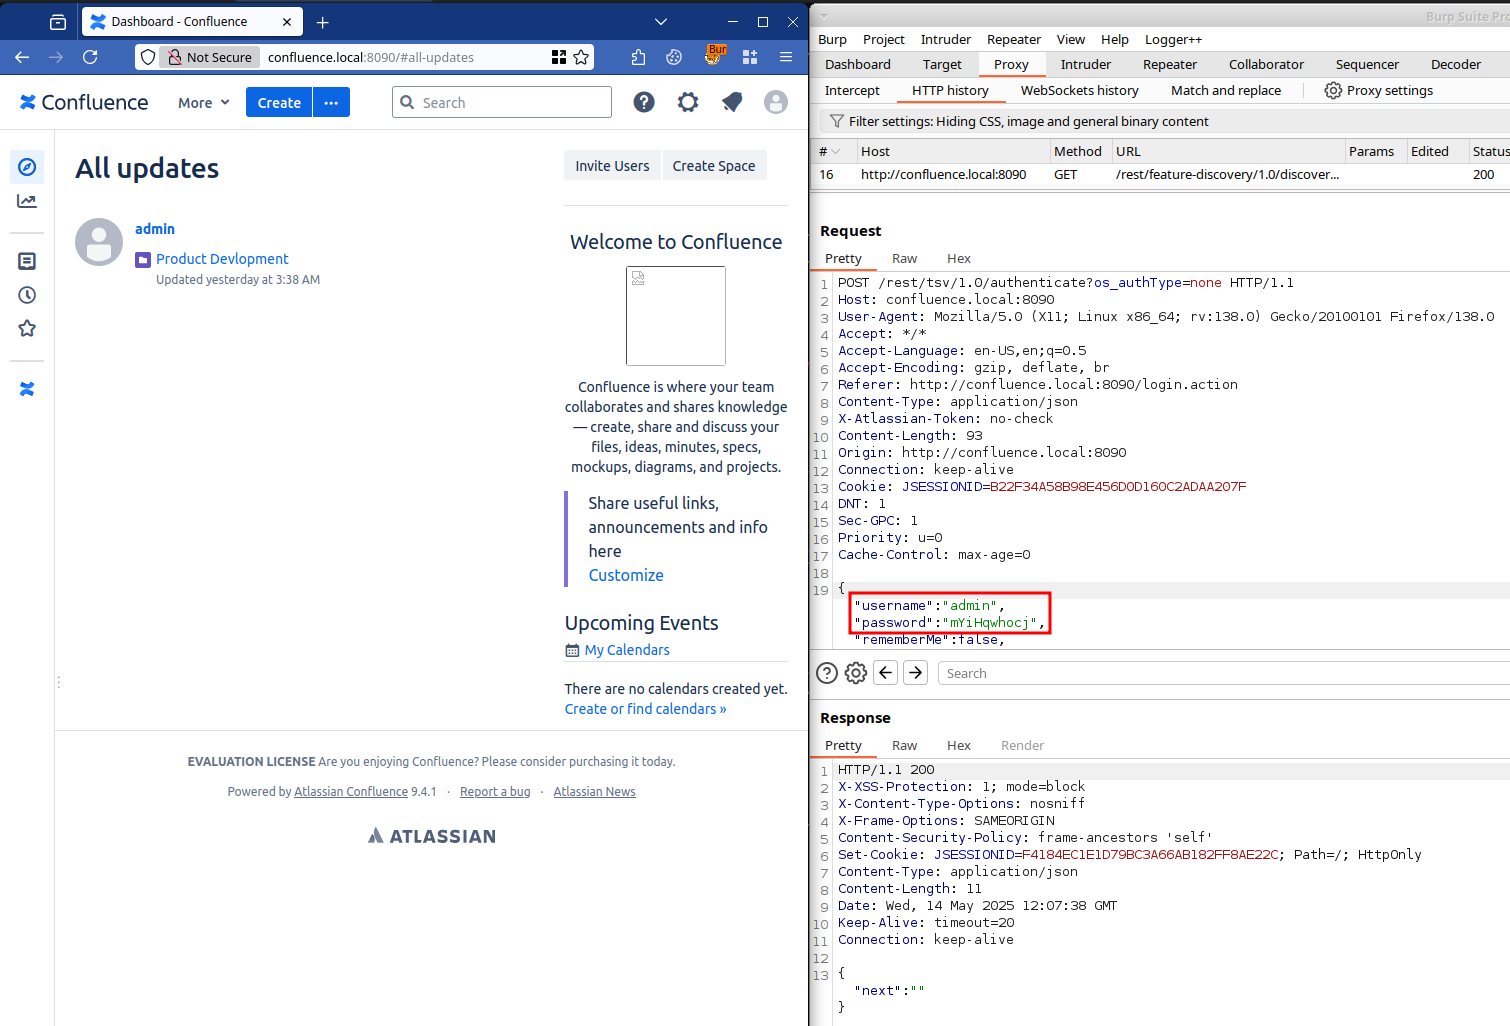Open the Firefox tab list dropdown
This screenshot has width=1510, height=1026.
click(x=660, y=22)
